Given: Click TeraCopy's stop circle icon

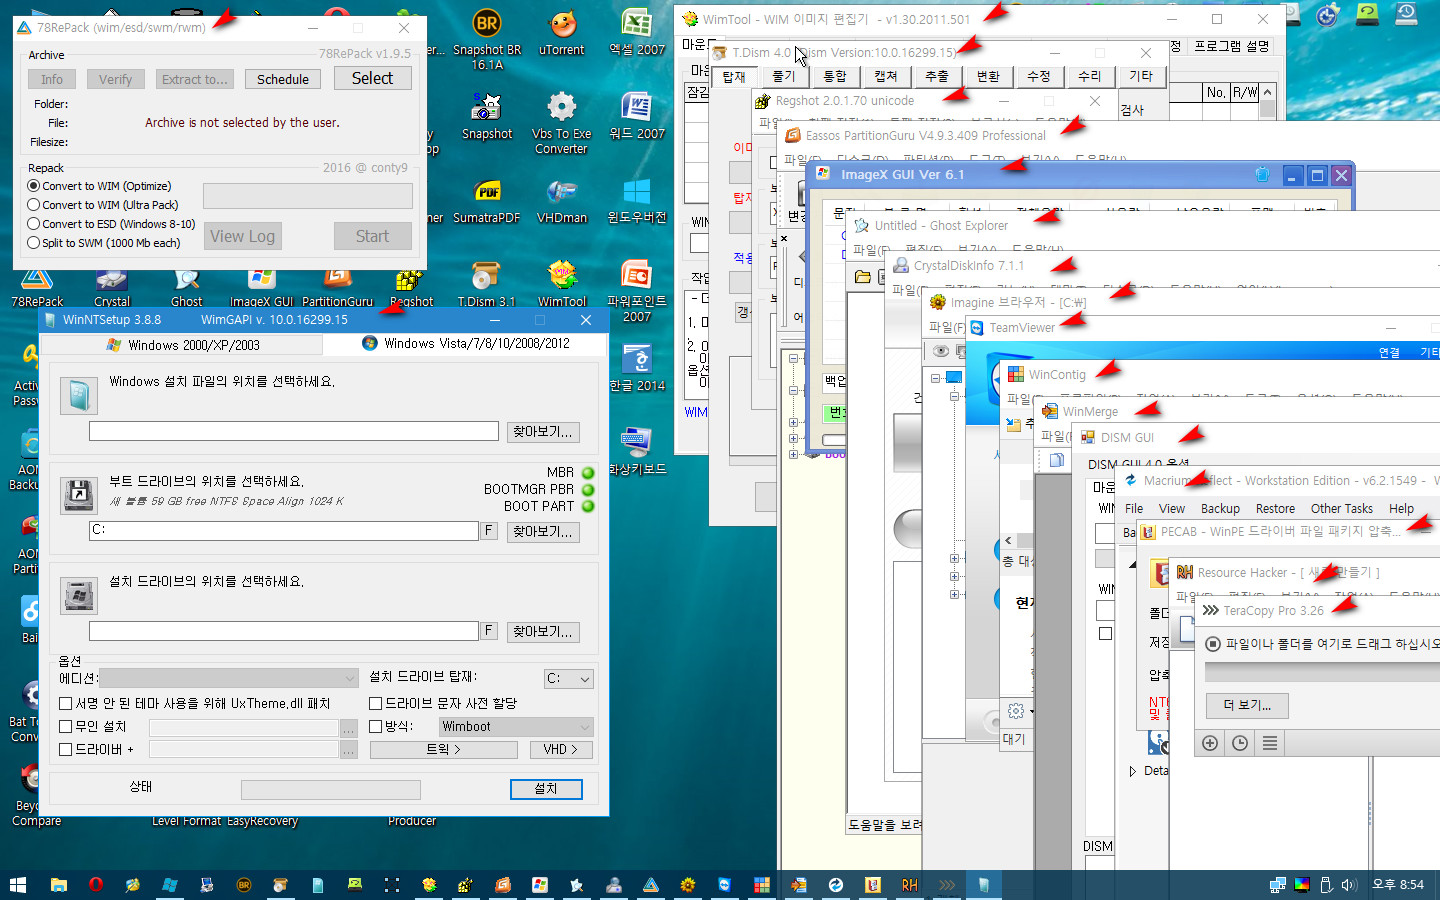Looking at the screenshot, I should point(1213,644).
